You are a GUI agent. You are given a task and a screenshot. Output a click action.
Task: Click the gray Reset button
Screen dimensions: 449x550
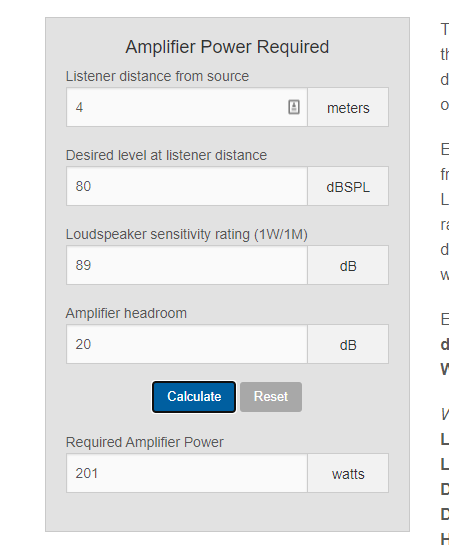(x=271, y=397)
